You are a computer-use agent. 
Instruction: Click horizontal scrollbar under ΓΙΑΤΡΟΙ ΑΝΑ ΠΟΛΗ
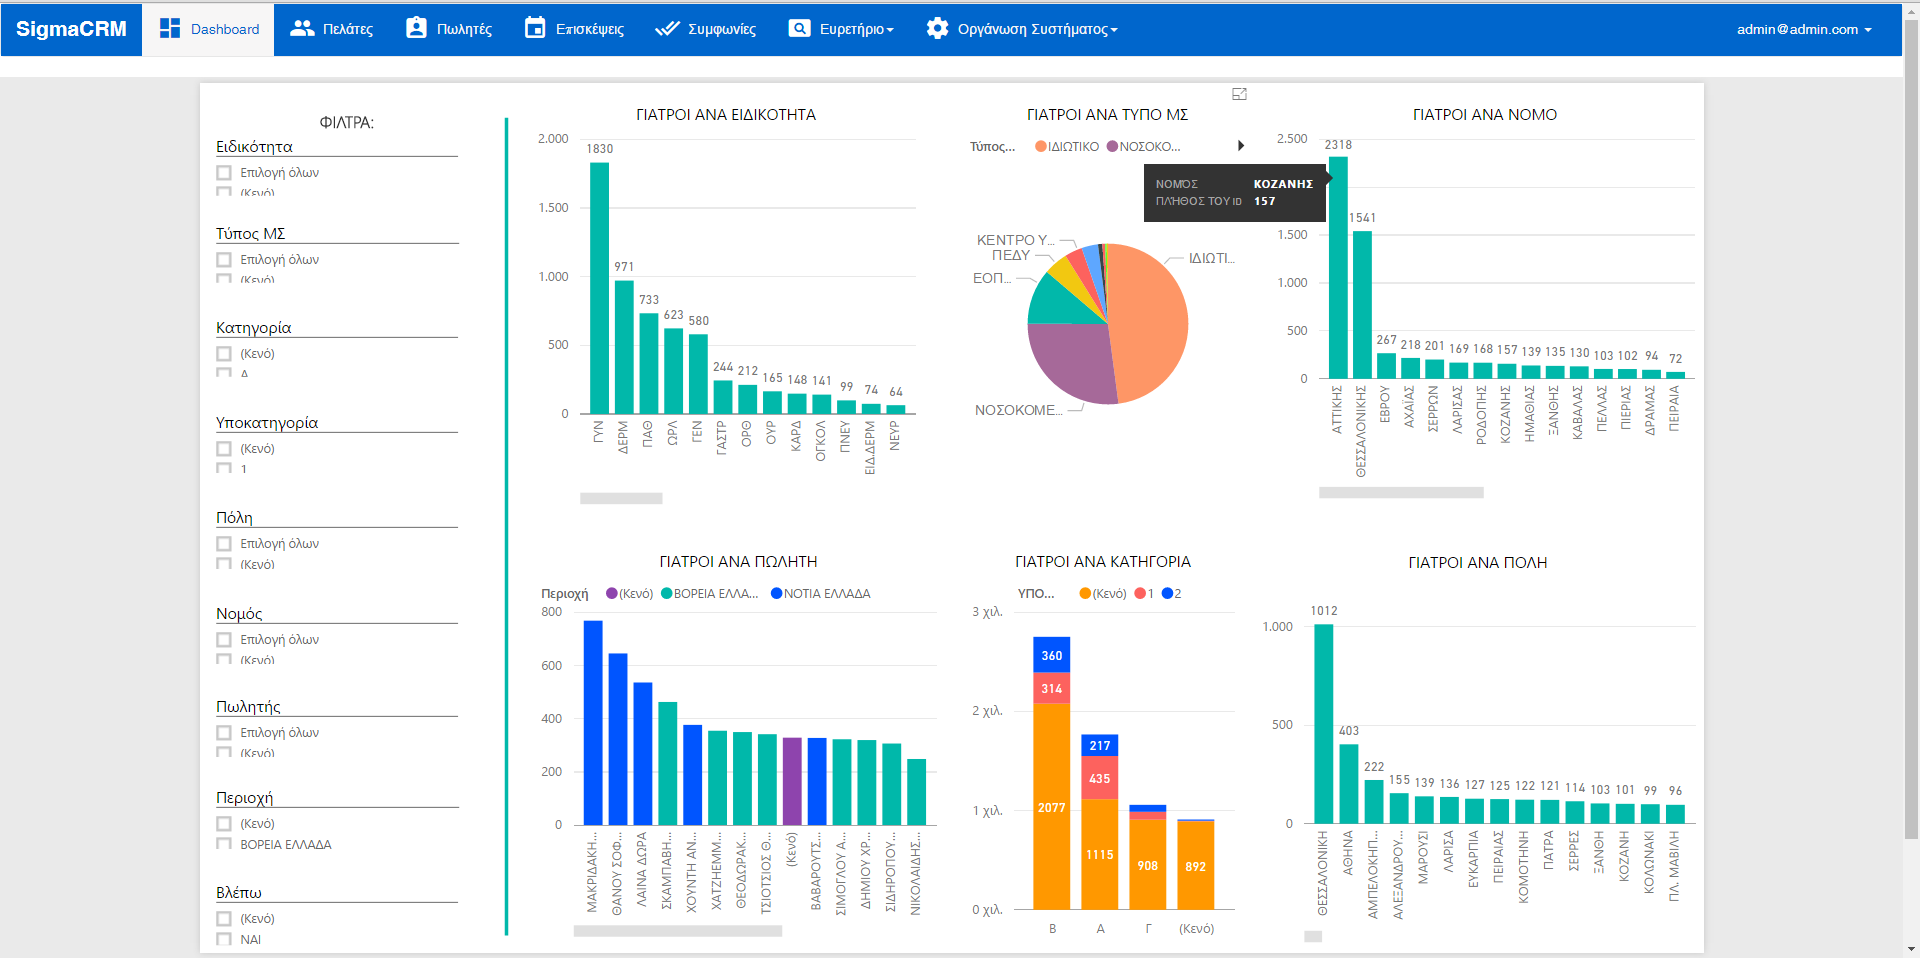click(1313, 937)
